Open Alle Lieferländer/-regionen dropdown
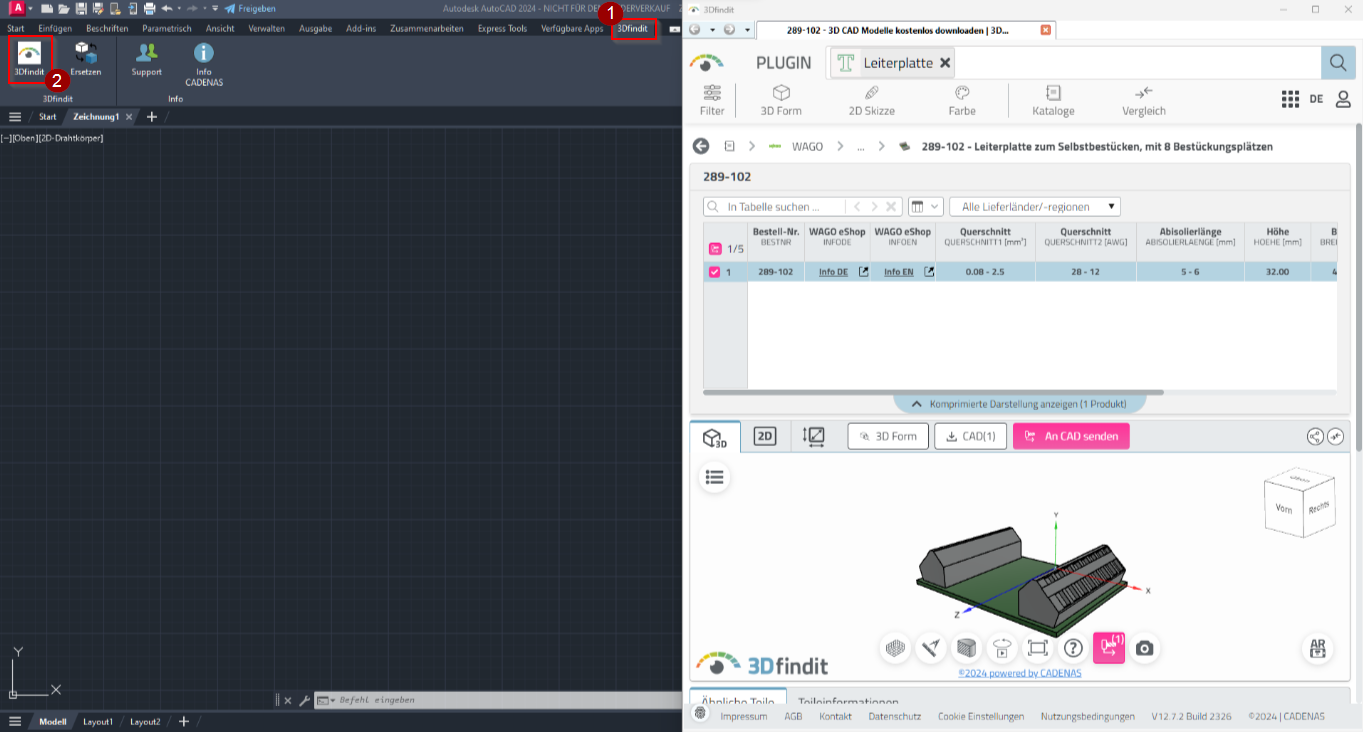The image size is (1363, 732). (1035, 206)
